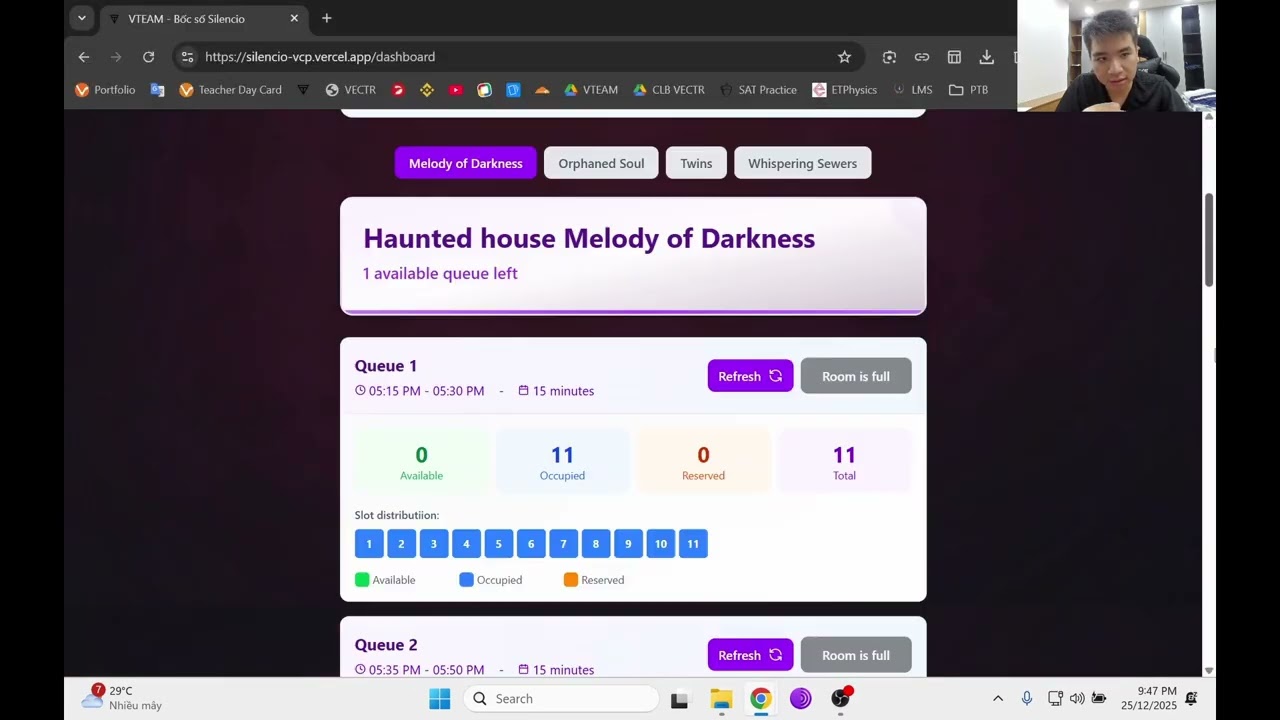Screen dimensions: 1280x720
Task: Select slot 5 in the slot distribution
Action: pos(498,543)
